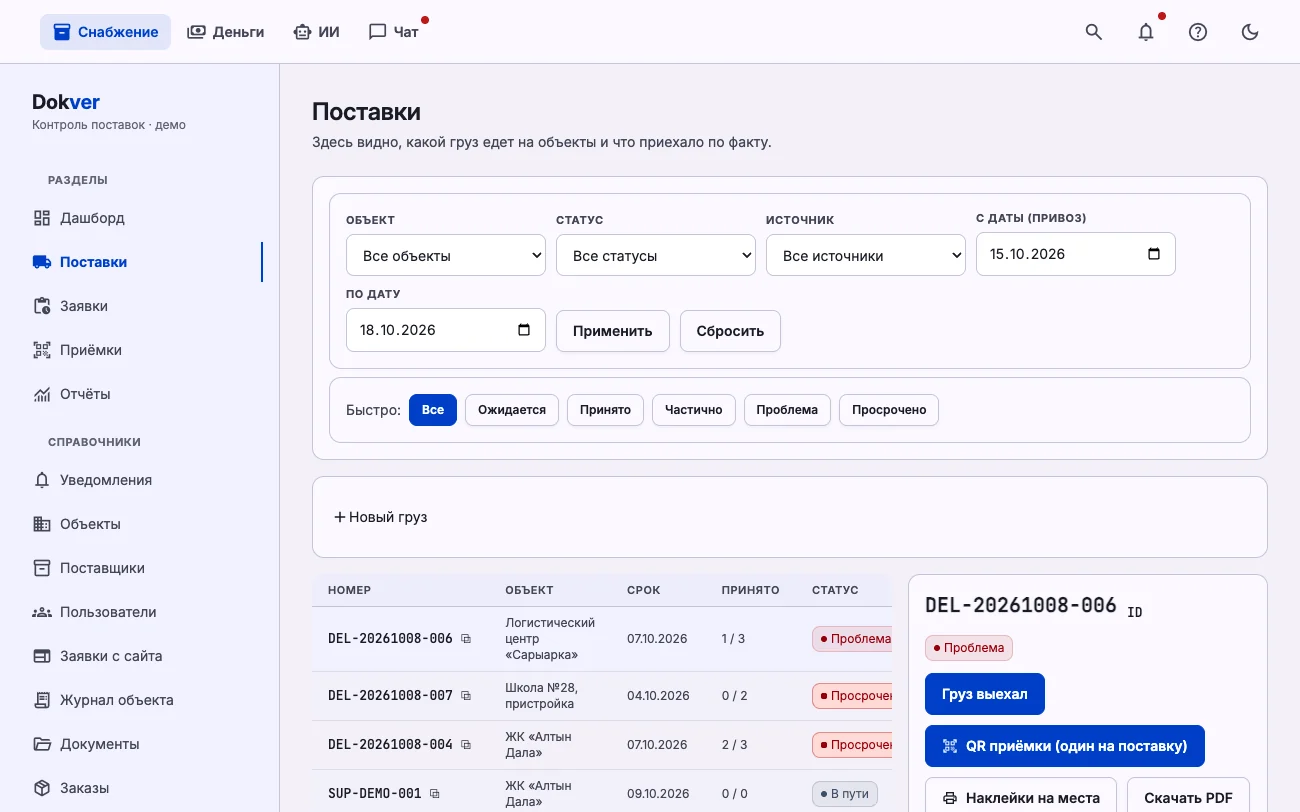The width and height of the screenshot is (1300, 812).
Task: Open the calendar picker for «По дату»
Action: (x=524, y=330)
